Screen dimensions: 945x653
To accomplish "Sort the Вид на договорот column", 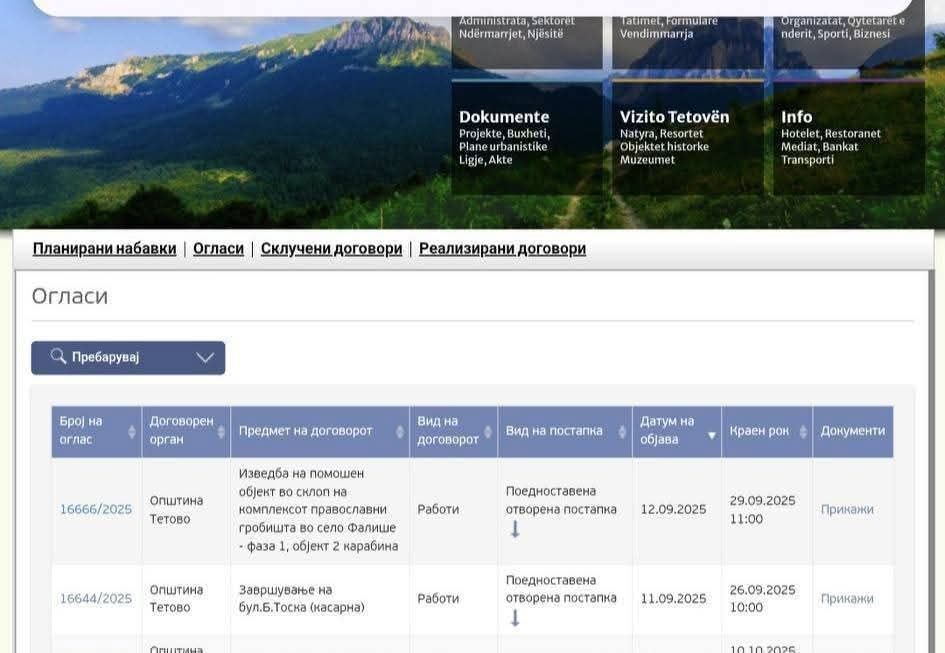I will (488, 431).
